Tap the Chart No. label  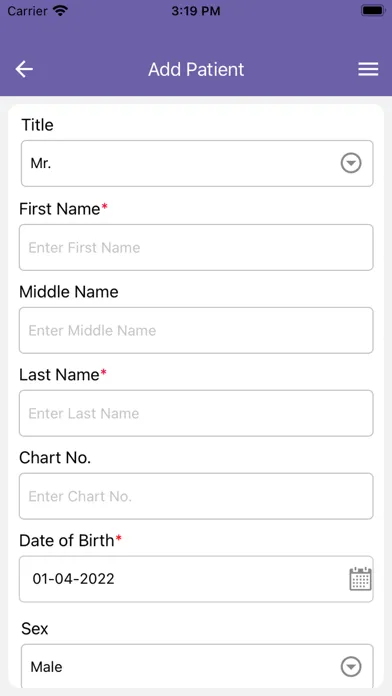coord(55,458)
